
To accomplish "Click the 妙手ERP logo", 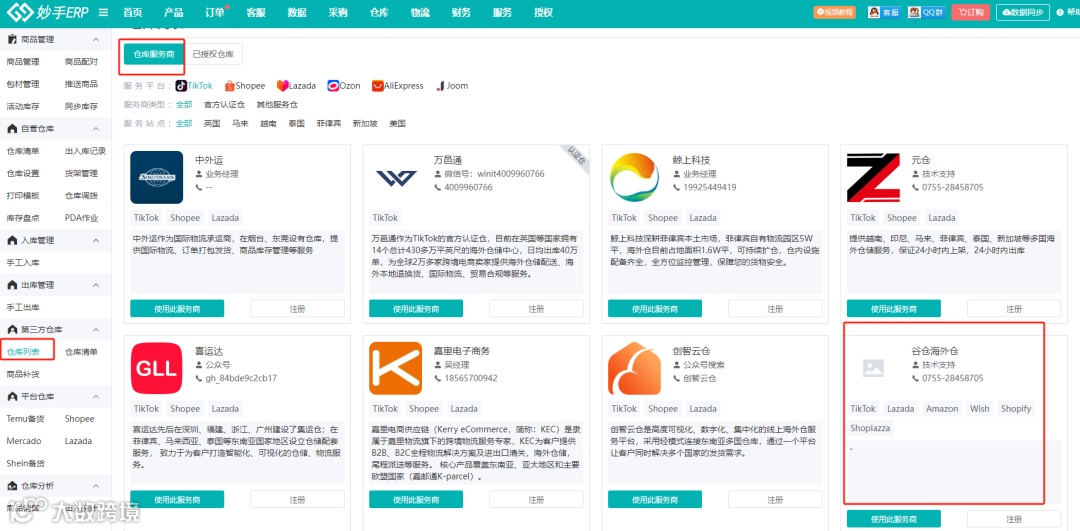I will click(47, 12).
